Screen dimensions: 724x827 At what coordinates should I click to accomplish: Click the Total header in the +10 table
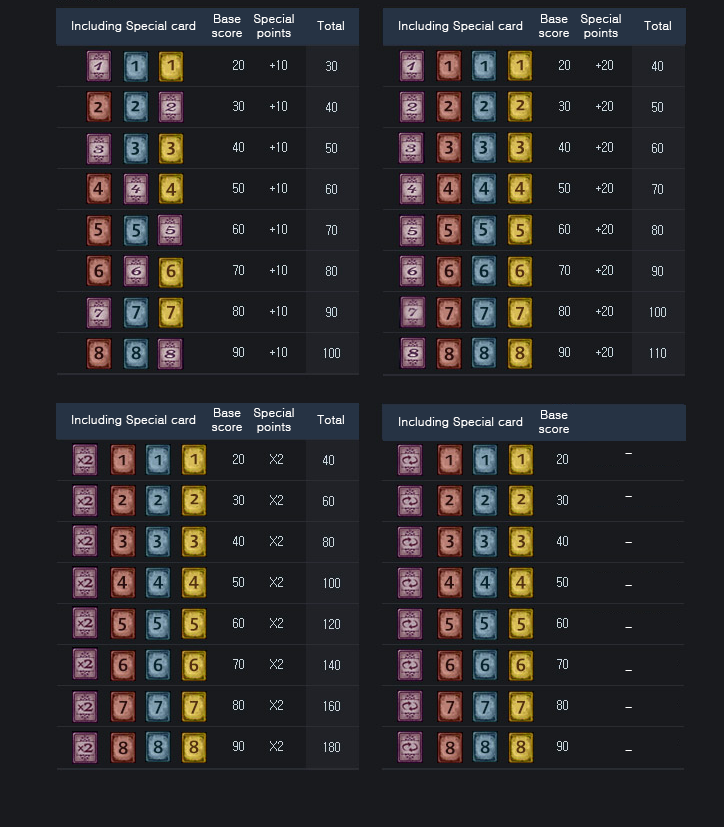point(331,26)
